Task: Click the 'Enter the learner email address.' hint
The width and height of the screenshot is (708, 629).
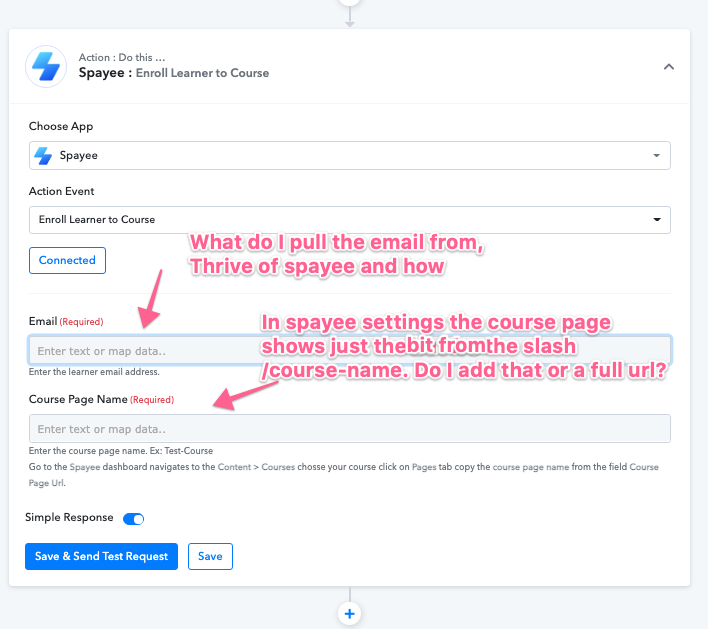Action: [x=94, y=372]
